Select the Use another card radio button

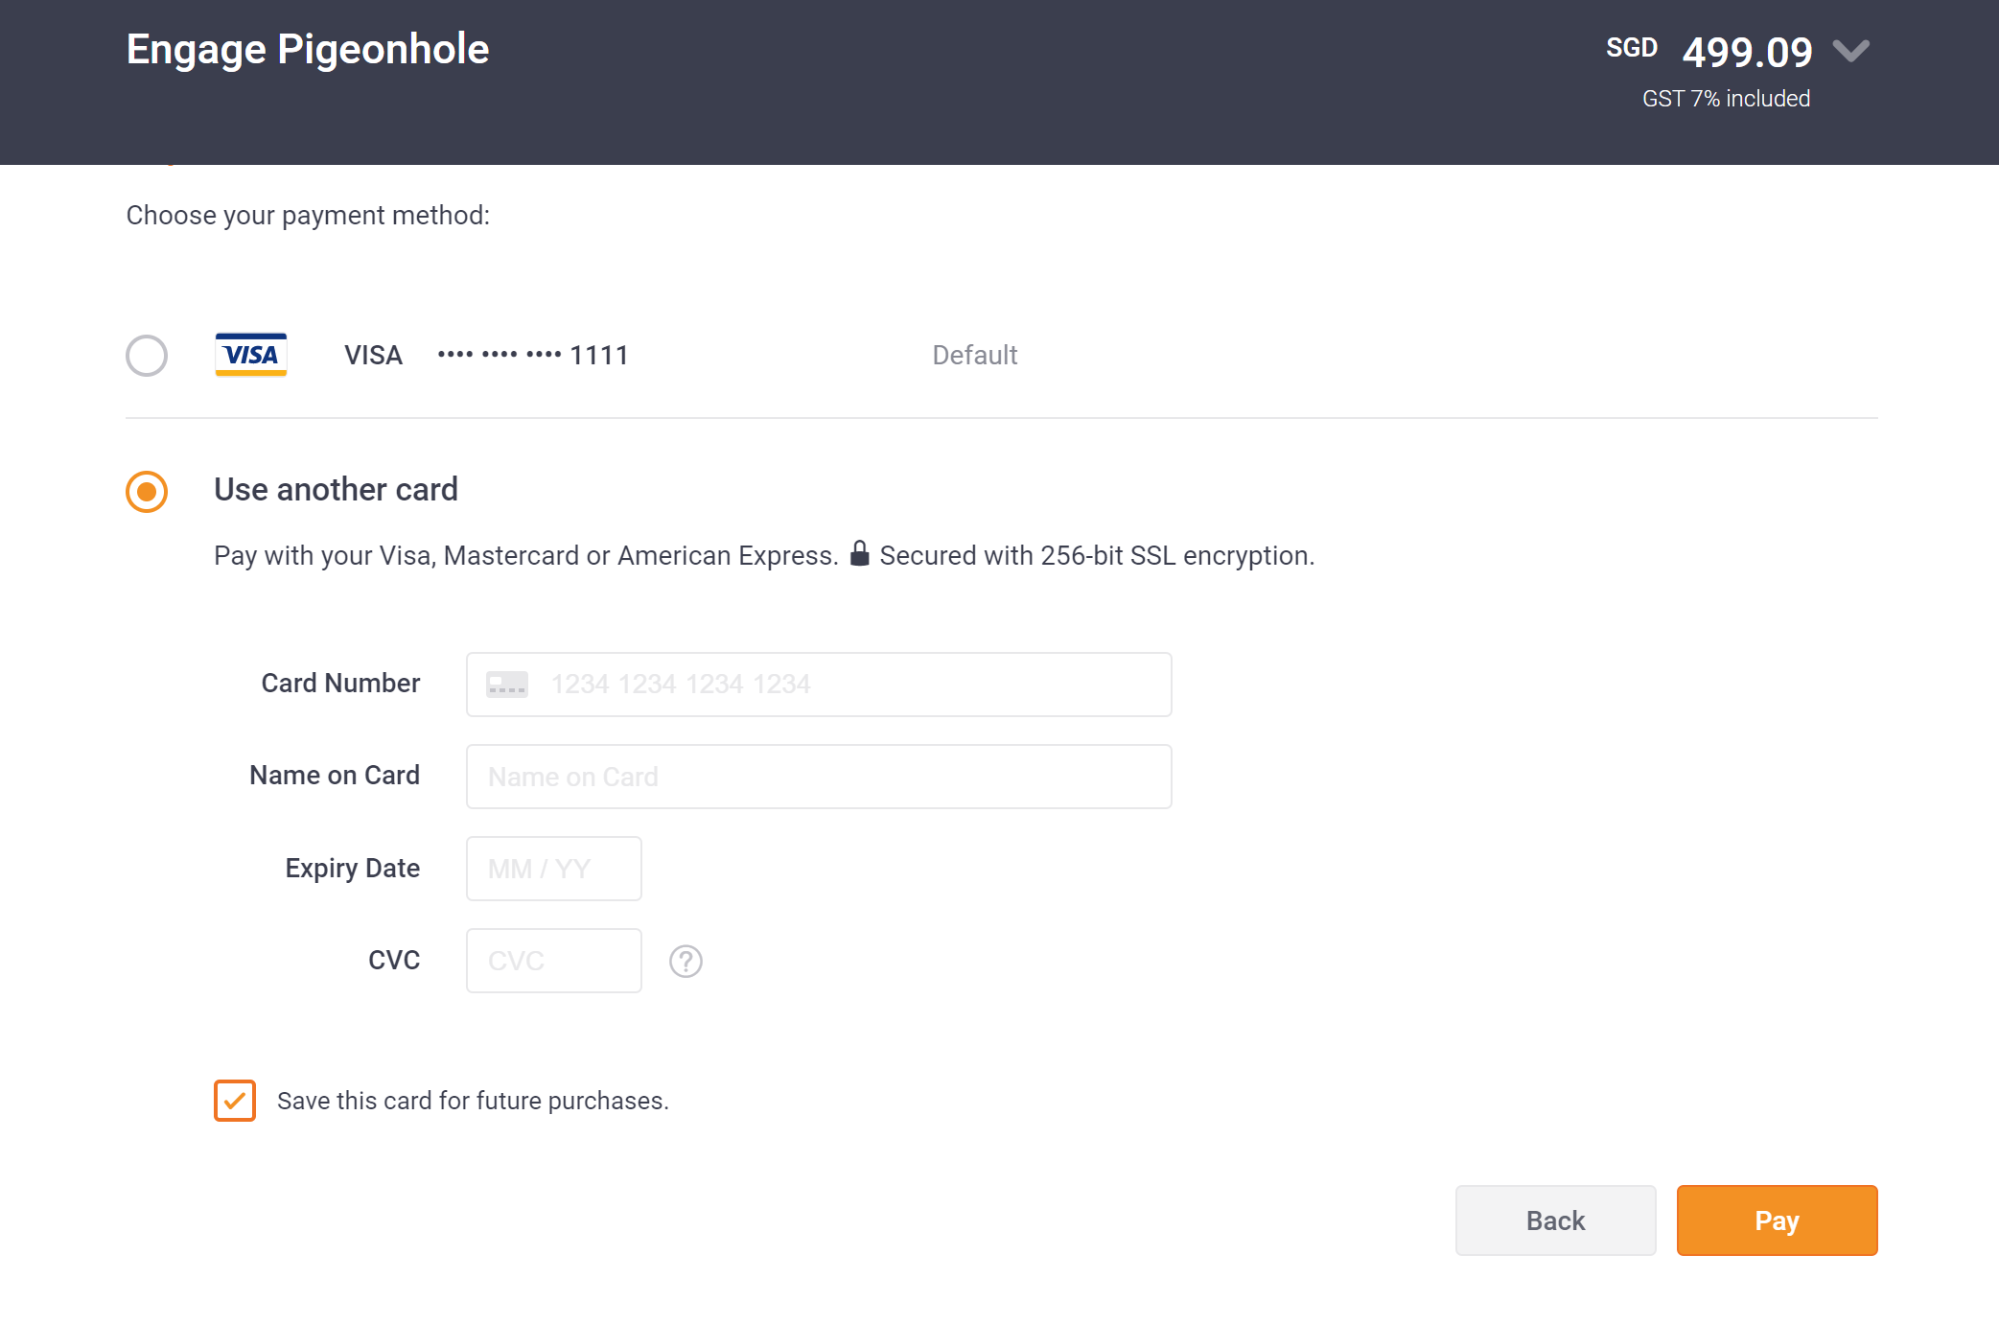147,491
